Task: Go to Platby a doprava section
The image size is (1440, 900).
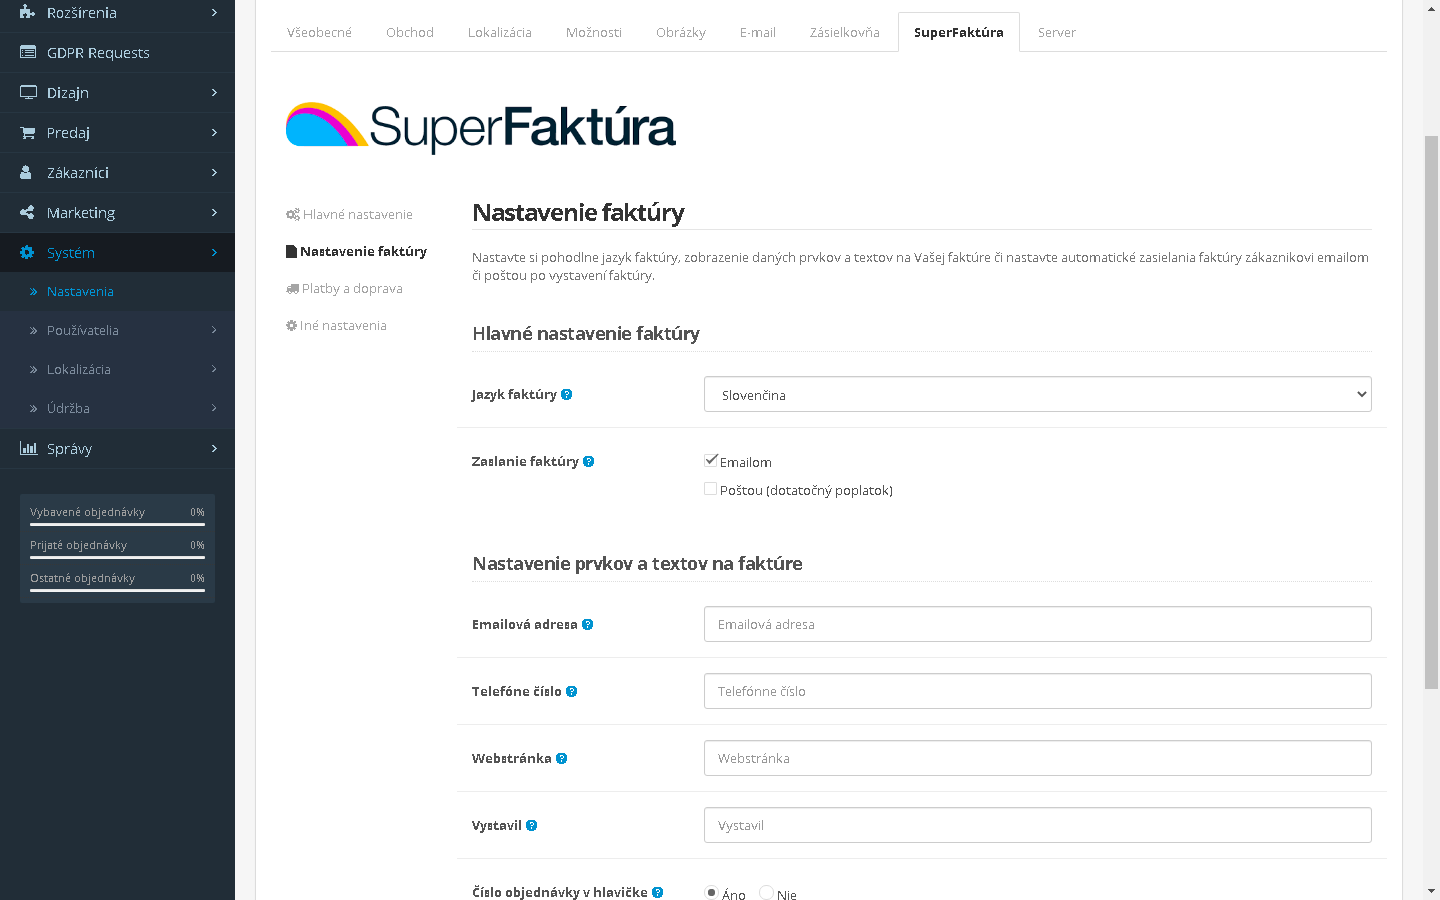Action: click(x=351, y=288)
